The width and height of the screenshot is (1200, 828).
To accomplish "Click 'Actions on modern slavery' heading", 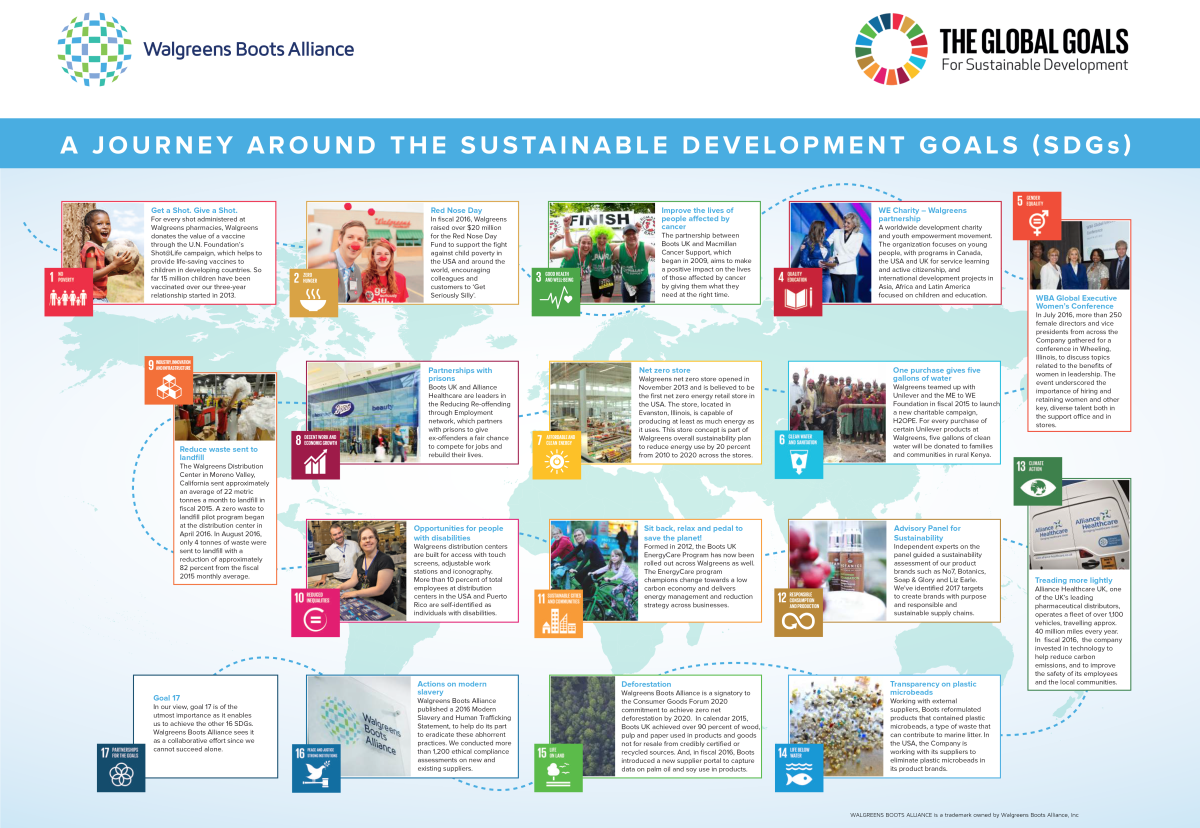I will point(453,687).
